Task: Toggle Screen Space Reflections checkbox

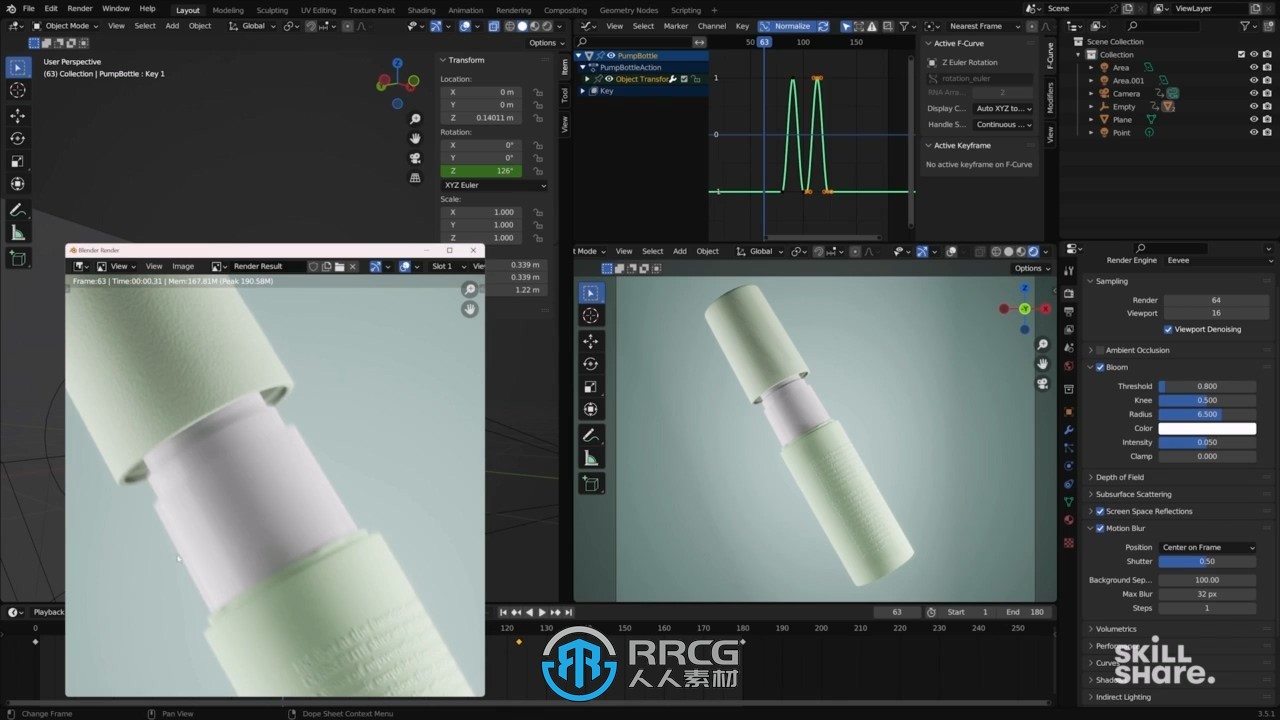Action: [1100, 511]
